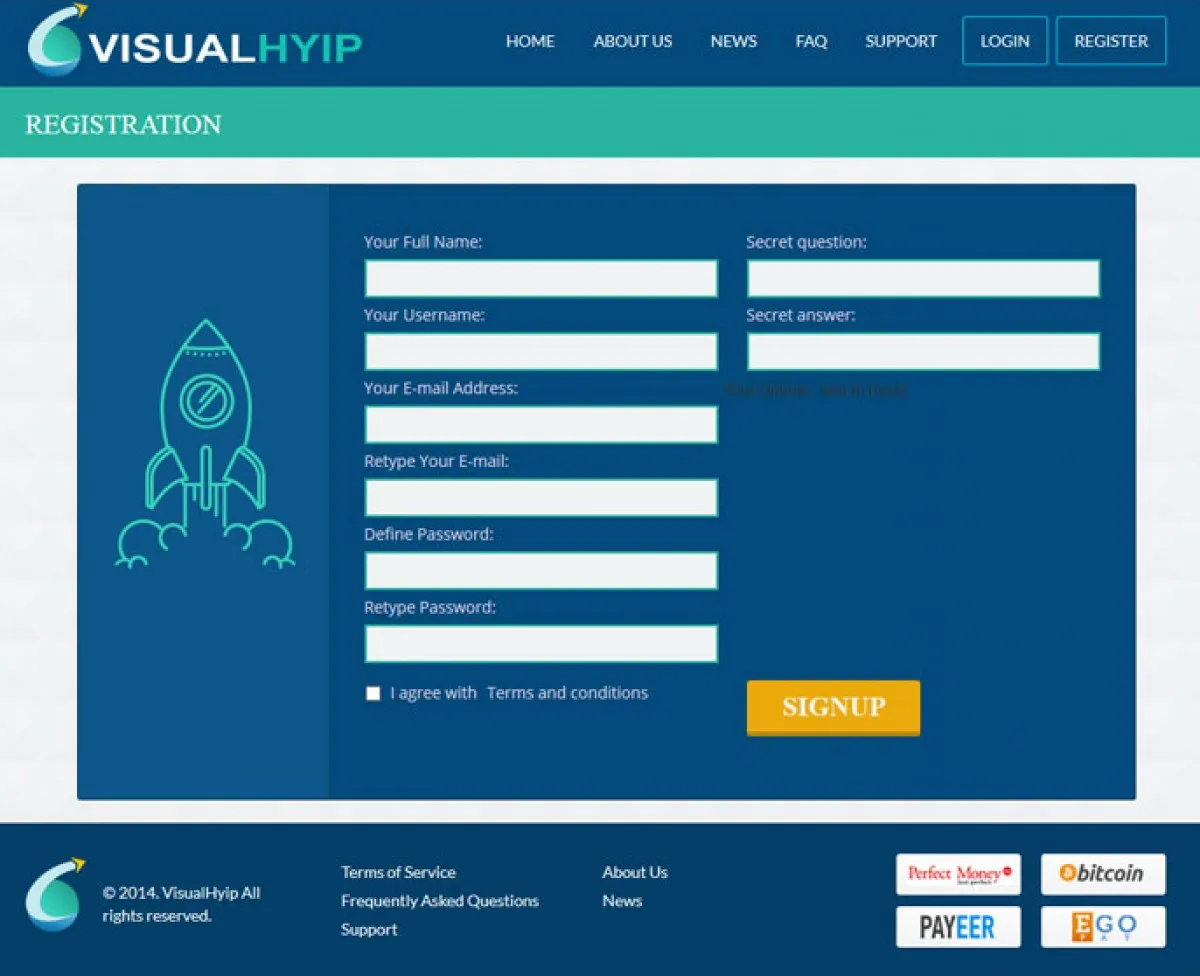The width and height of the screenshot is (1200, 976).
Task: Go to the HOME page
Action: 530,41
